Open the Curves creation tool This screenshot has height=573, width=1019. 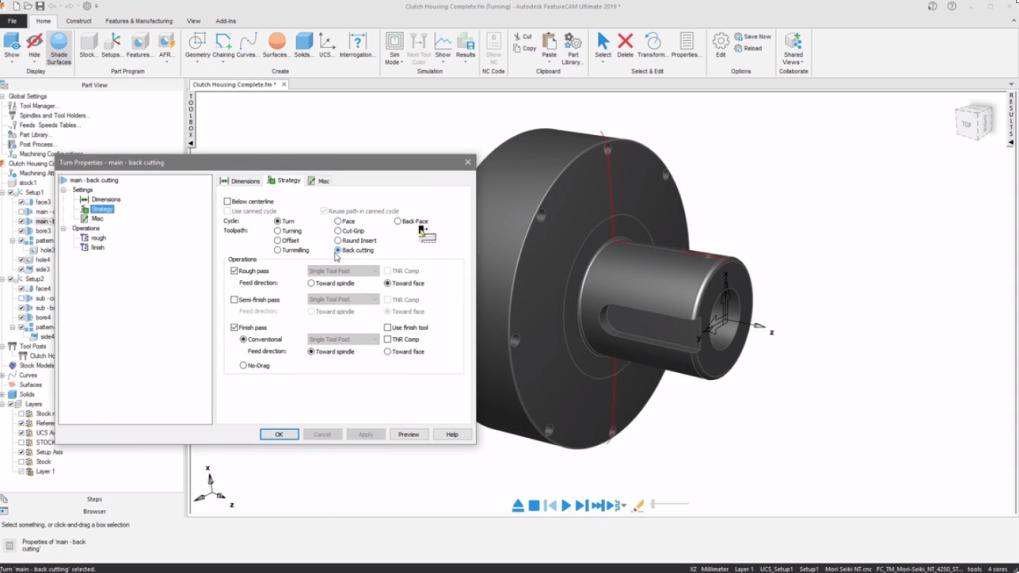247,45
